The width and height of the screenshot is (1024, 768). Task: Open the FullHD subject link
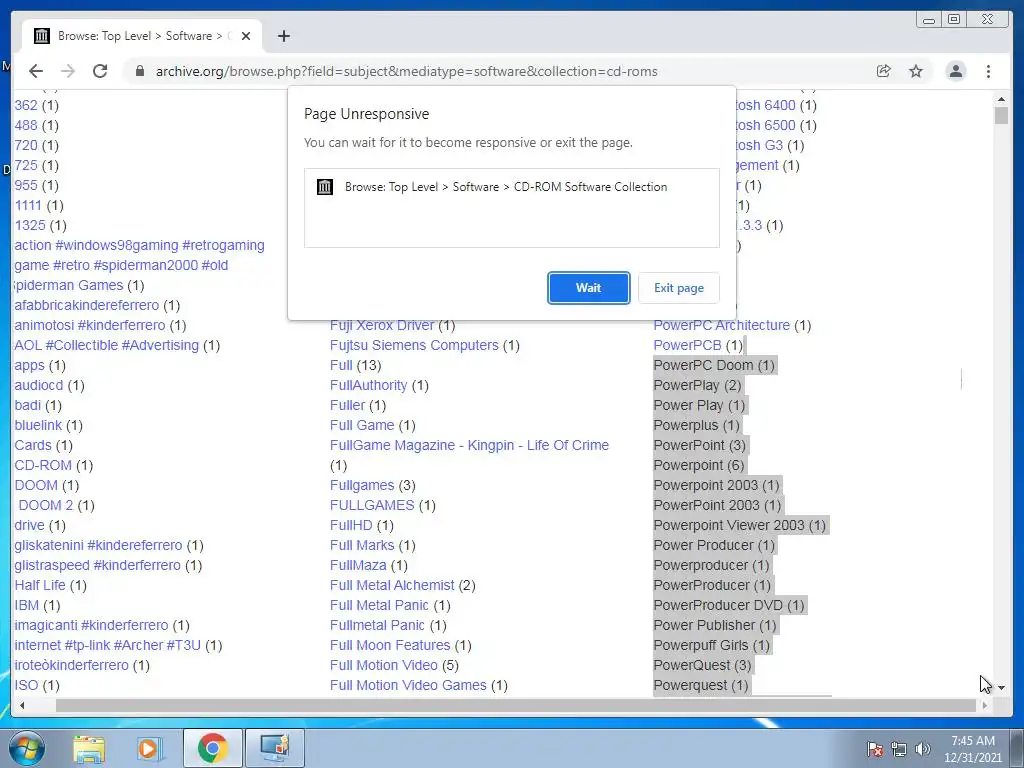pyautogui.click(x=351, y=525)
